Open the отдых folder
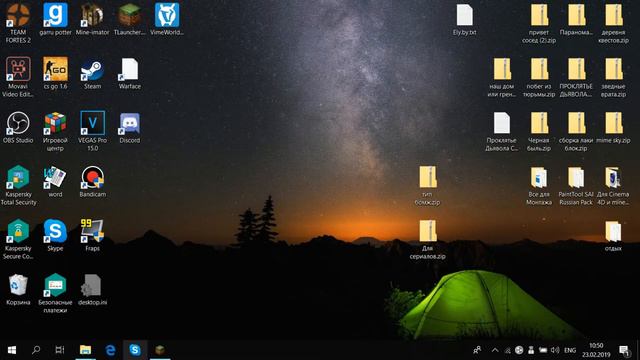This screenshot has height=360, width=640. (x=613, y=231)
